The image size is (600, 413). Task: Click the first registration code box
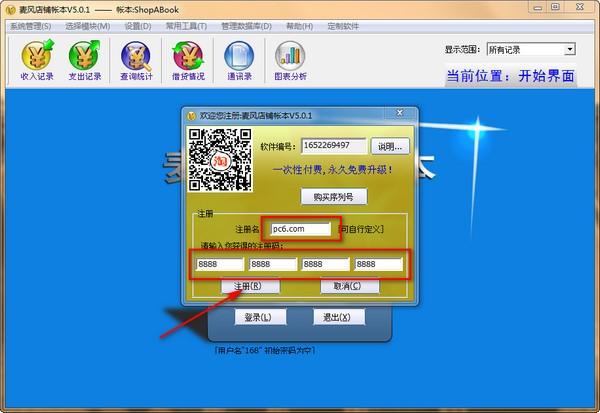click(x=217, y=265)
